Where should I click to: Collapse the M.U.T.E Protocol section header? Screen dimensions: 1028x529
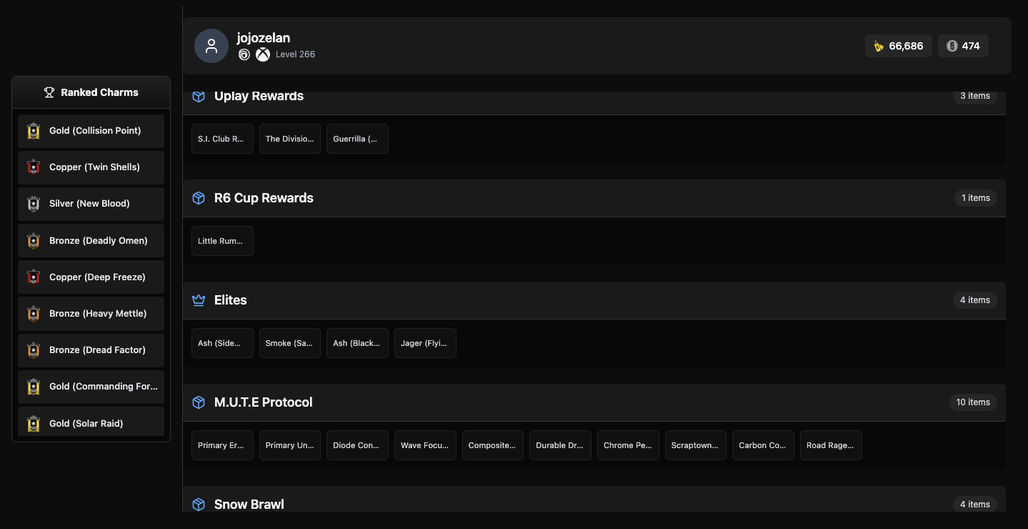pos(594,402)
